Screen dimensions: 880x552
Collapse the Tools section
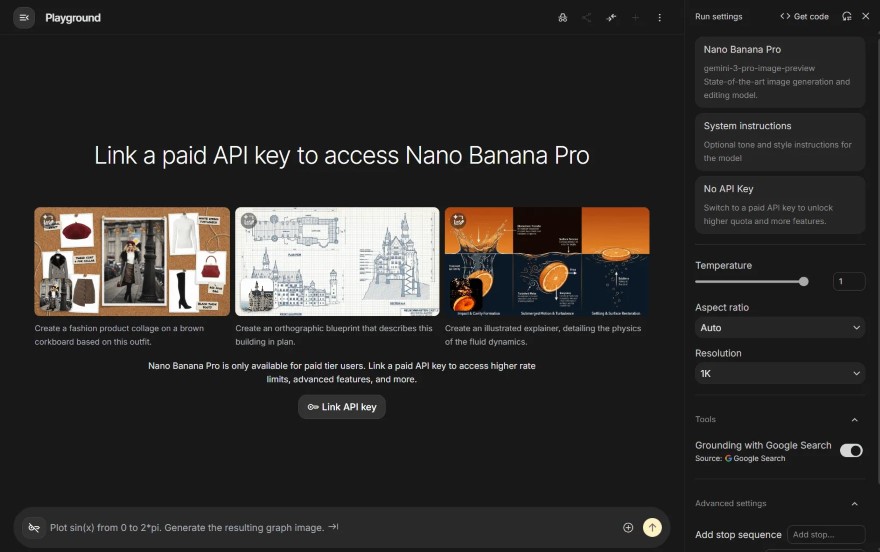(x=854, y=420)
